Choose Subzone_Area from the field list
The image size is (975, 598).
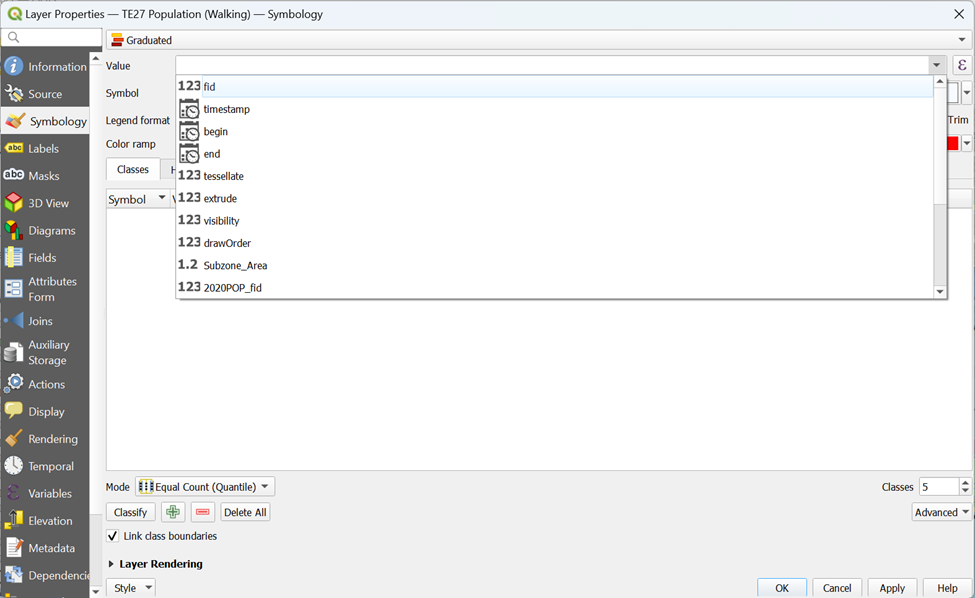[235, 265]
